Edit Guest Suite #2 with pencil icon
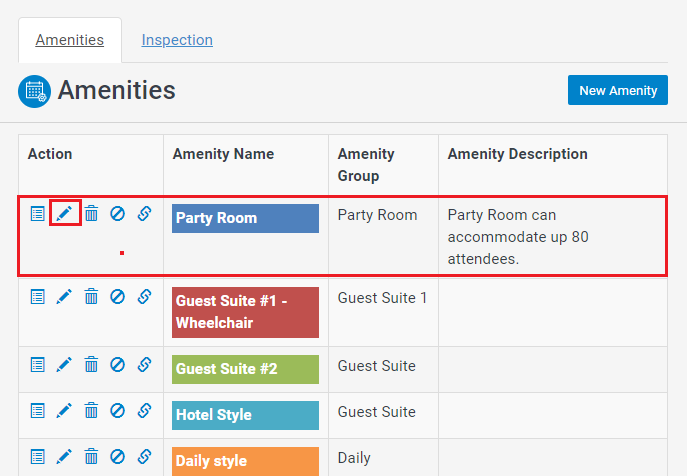Screen dimensions: 687x476 point(65,367)
